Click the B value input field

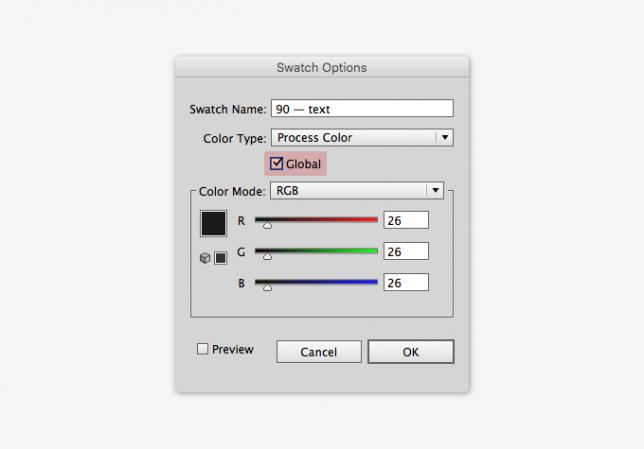pos(406,283)
